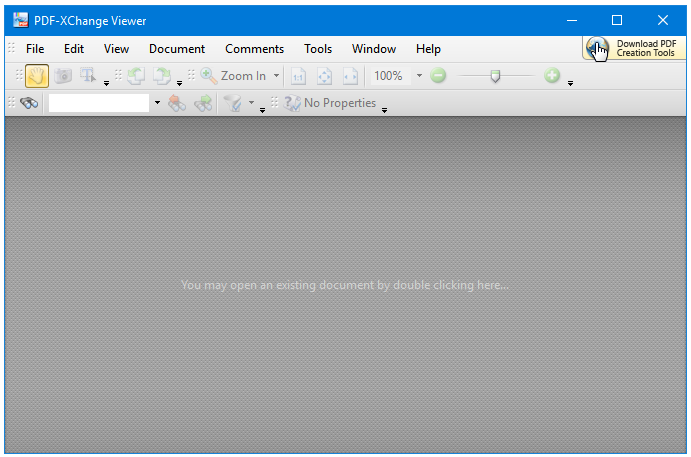The width and height of the screenshot is (691, 457).
Task: Open the Window menu
Action: pyautogui.click(x=374, y=49)
